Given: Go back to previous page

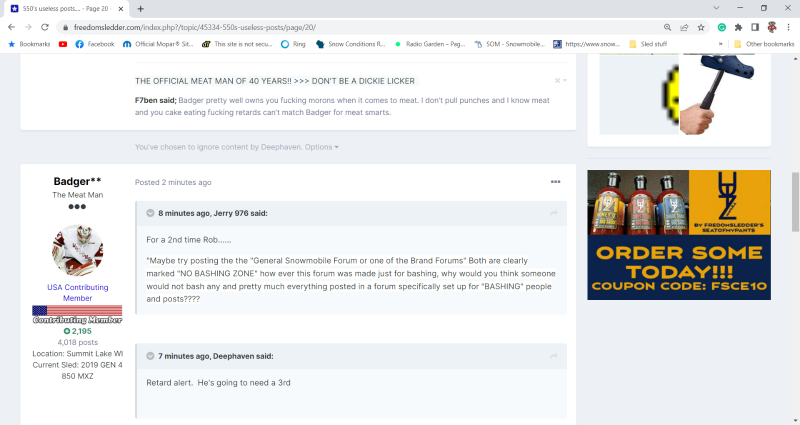Looking at the screenshot, I should coord(11,27).
